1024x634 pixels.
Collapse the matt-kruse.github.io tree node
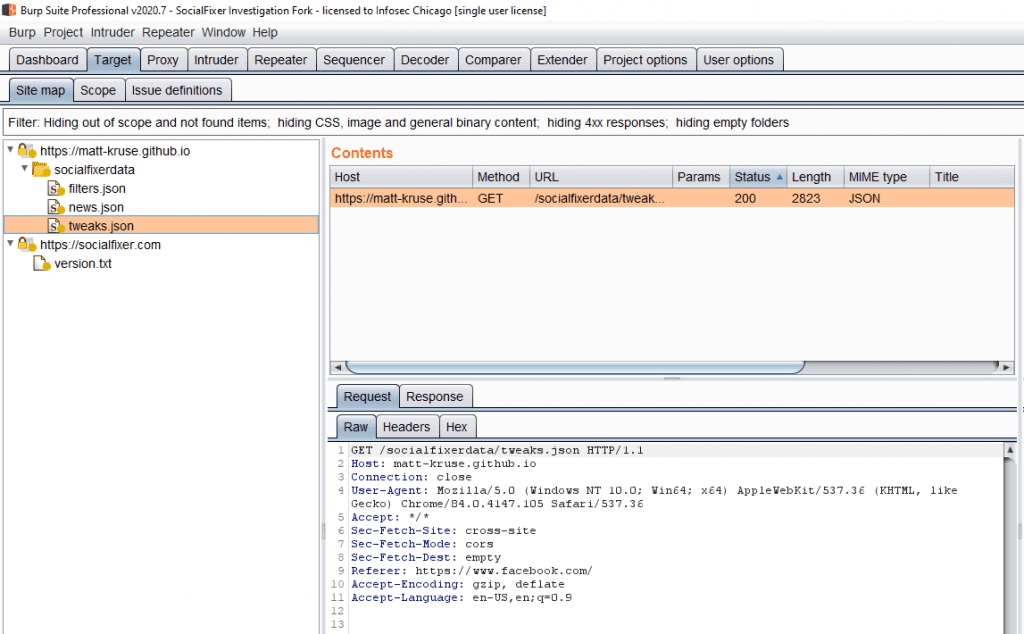pos(9,148)
